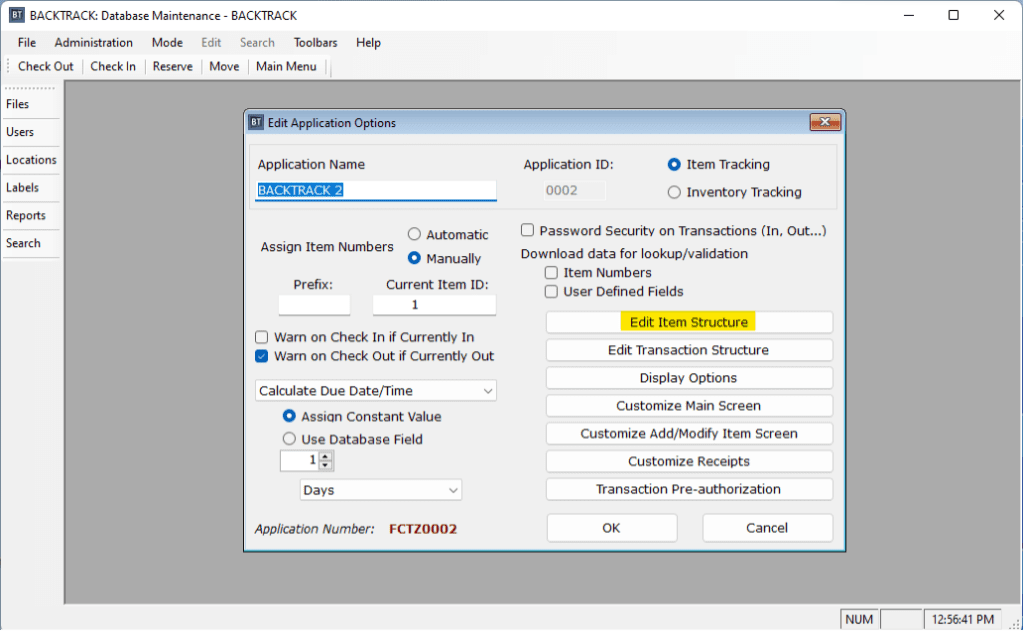Screen dimensions: 1024x631
Task: Open the Administration menu
Action: click(x=93, y=42)
